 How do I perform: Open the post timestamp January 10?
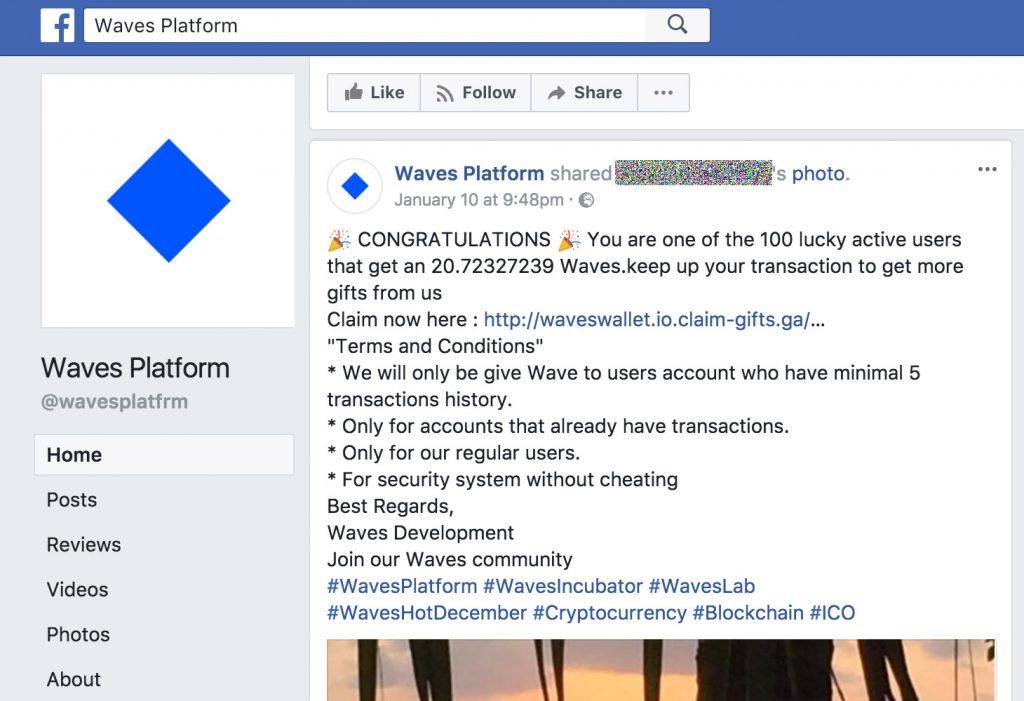coord(479,200)
